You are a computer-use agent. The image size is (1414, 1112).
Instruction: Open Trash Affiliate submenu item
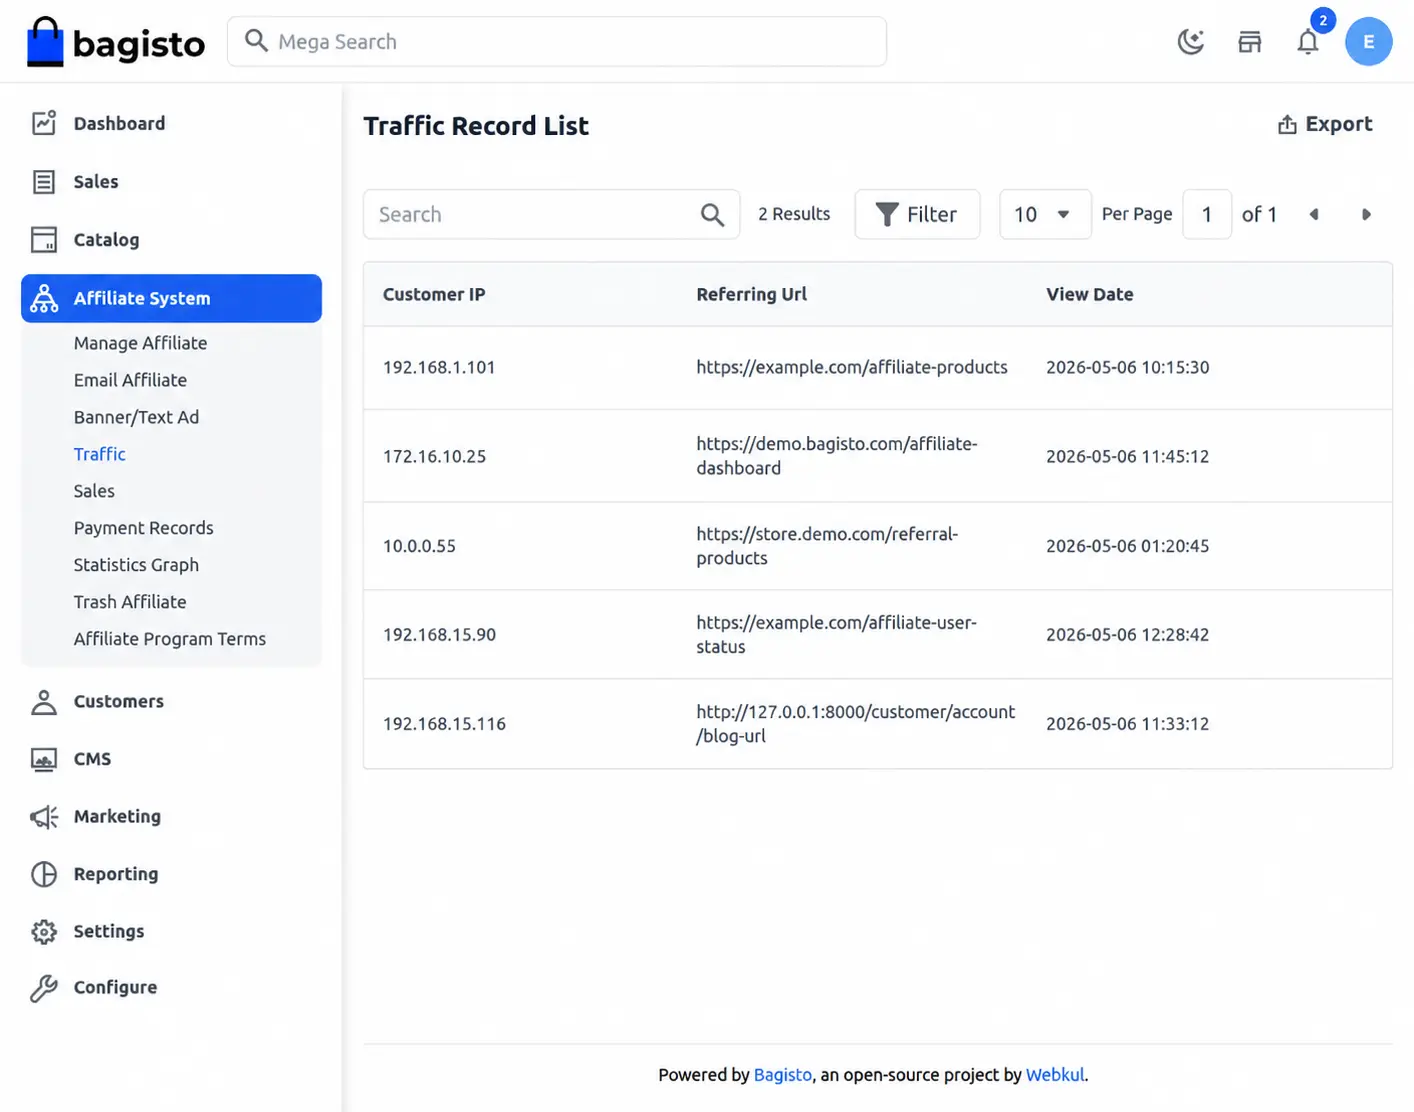(x=130, y=602)
